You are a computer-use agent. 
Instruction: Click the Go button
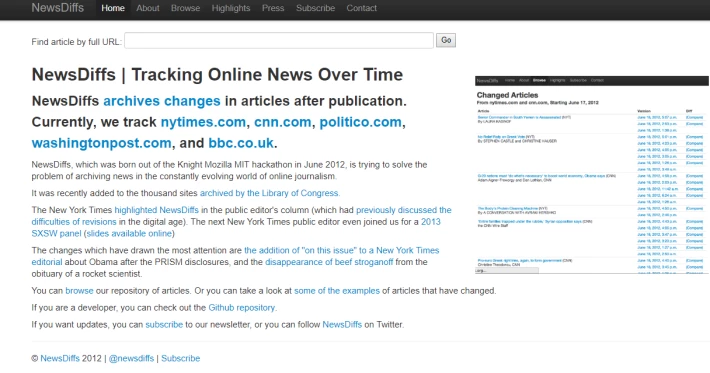coord(446,40)
